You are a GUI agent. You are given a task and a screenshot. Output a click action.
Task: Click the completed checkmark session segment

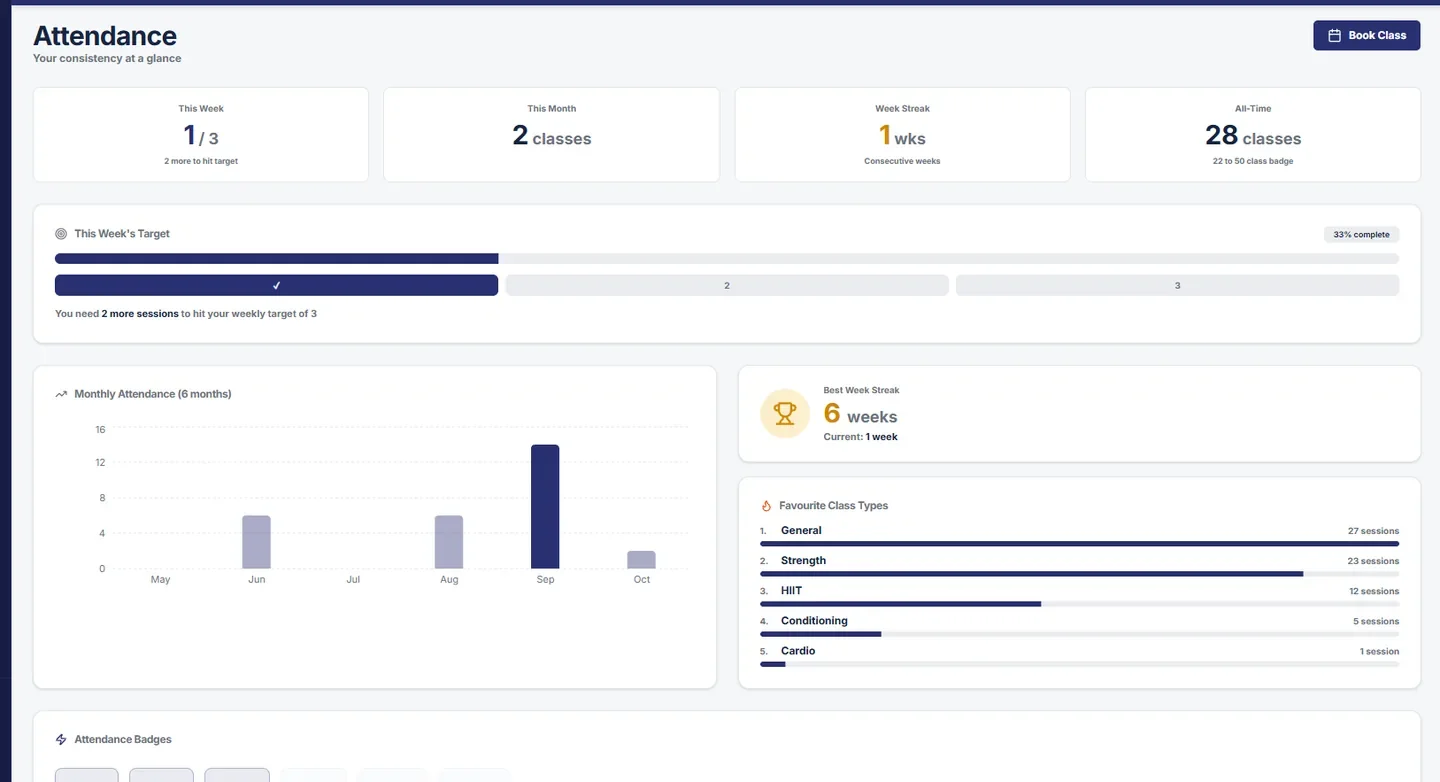click(276, 285)
